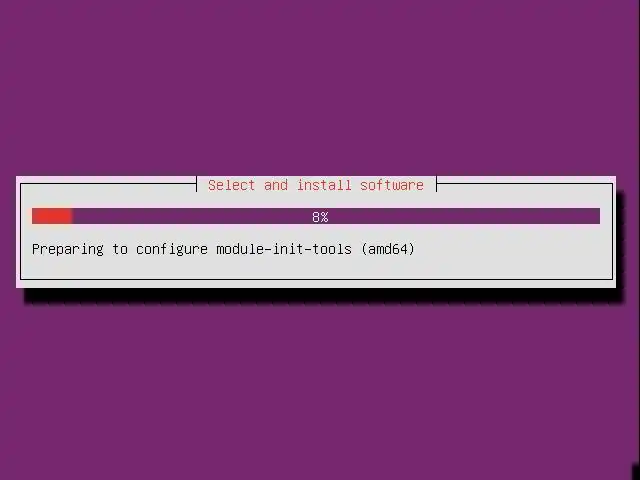Click the word Select in the dialog title
640x480 pixels.
click(231, 185)
